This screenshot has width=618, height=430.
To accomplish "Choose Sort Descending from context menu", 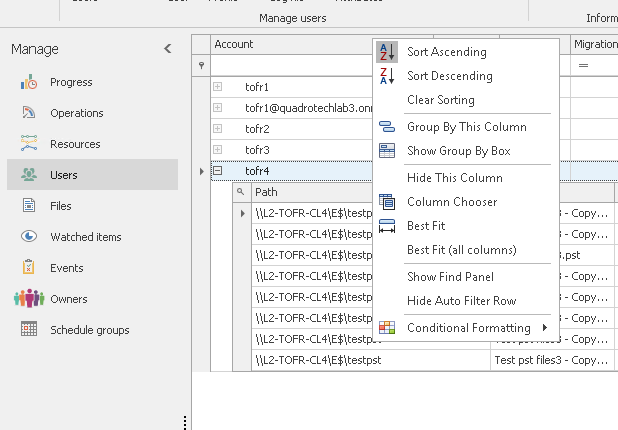I will pyautogui.click(x=466, y=76).
